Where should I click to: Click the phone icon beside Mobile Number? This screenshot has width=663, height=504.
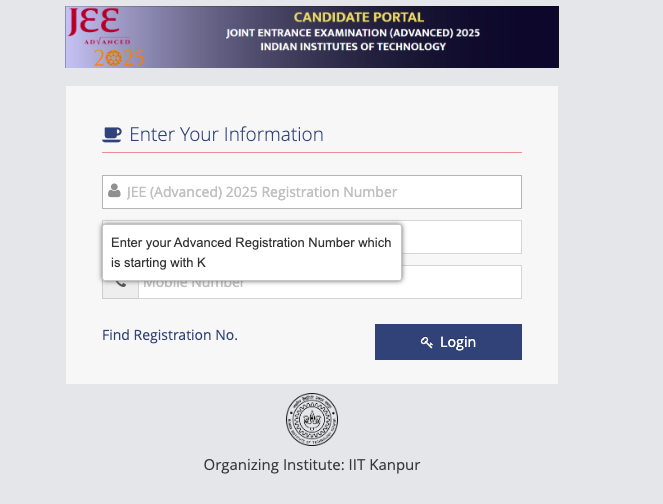point(120,284)
